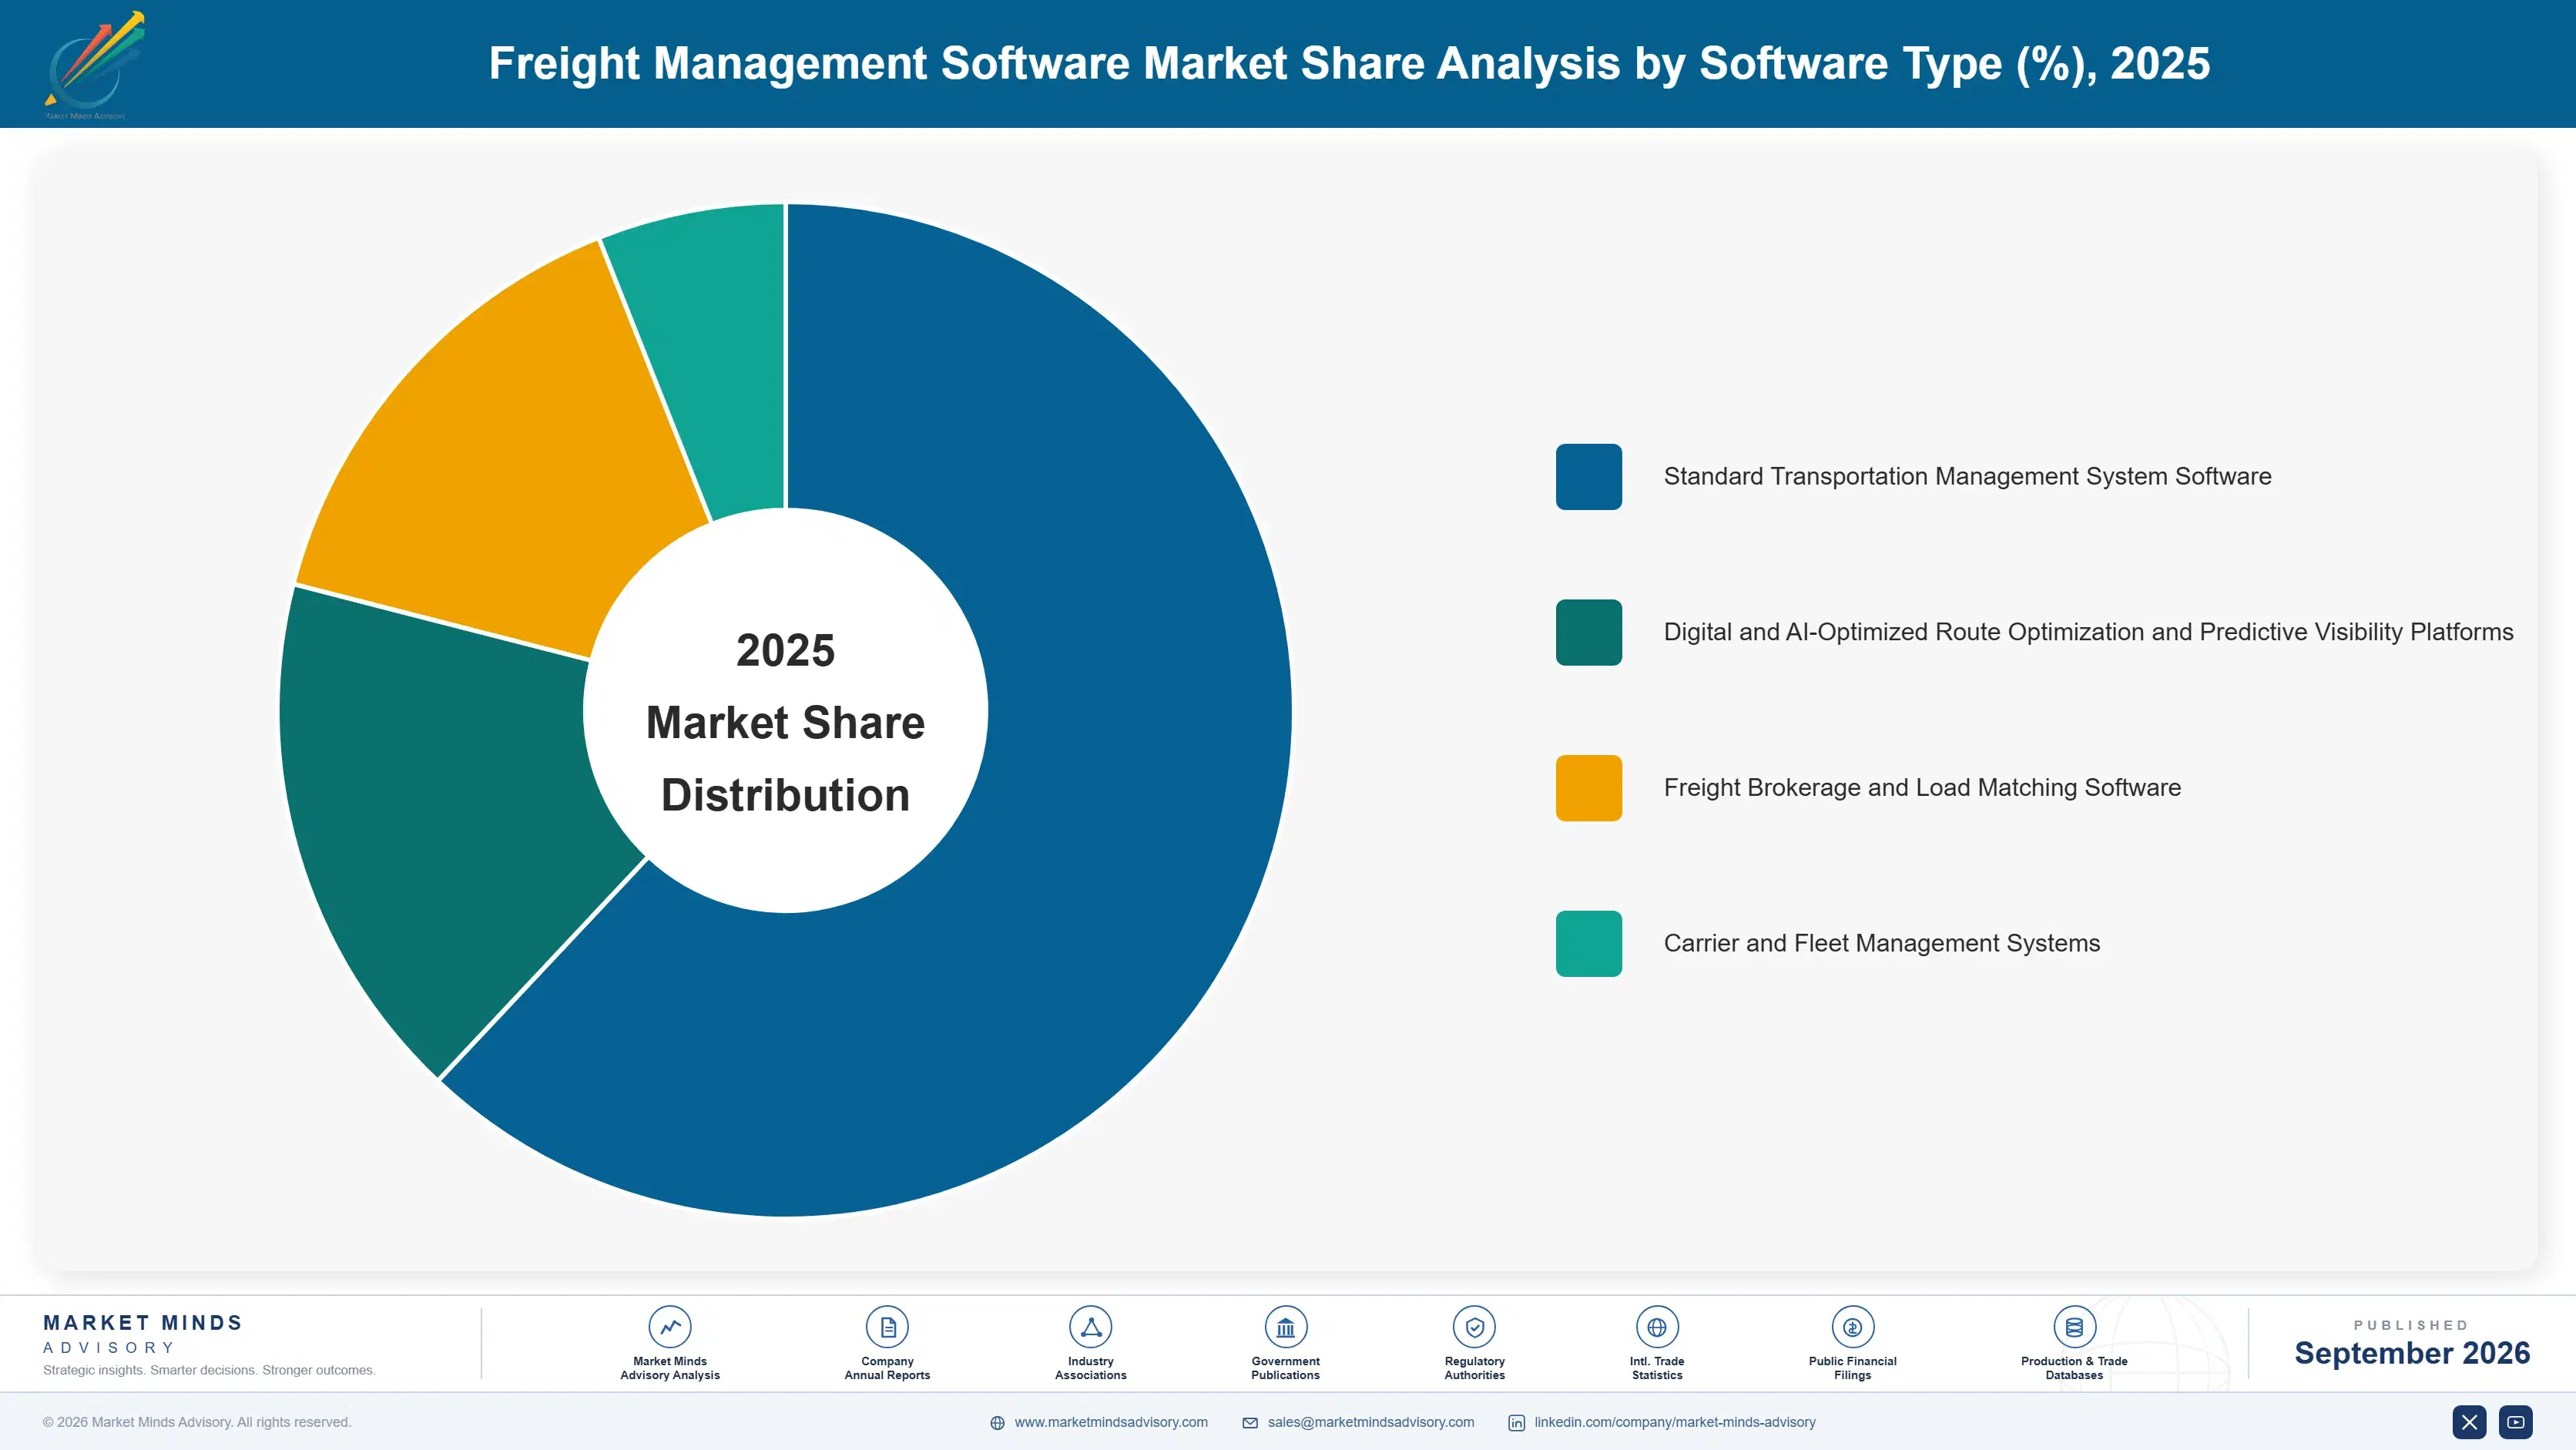Screen dimensions: 2576x1450
Task: Click the '© 2026 Market Minds Advisory' copyright text
Action: [x=197, y=1422]
